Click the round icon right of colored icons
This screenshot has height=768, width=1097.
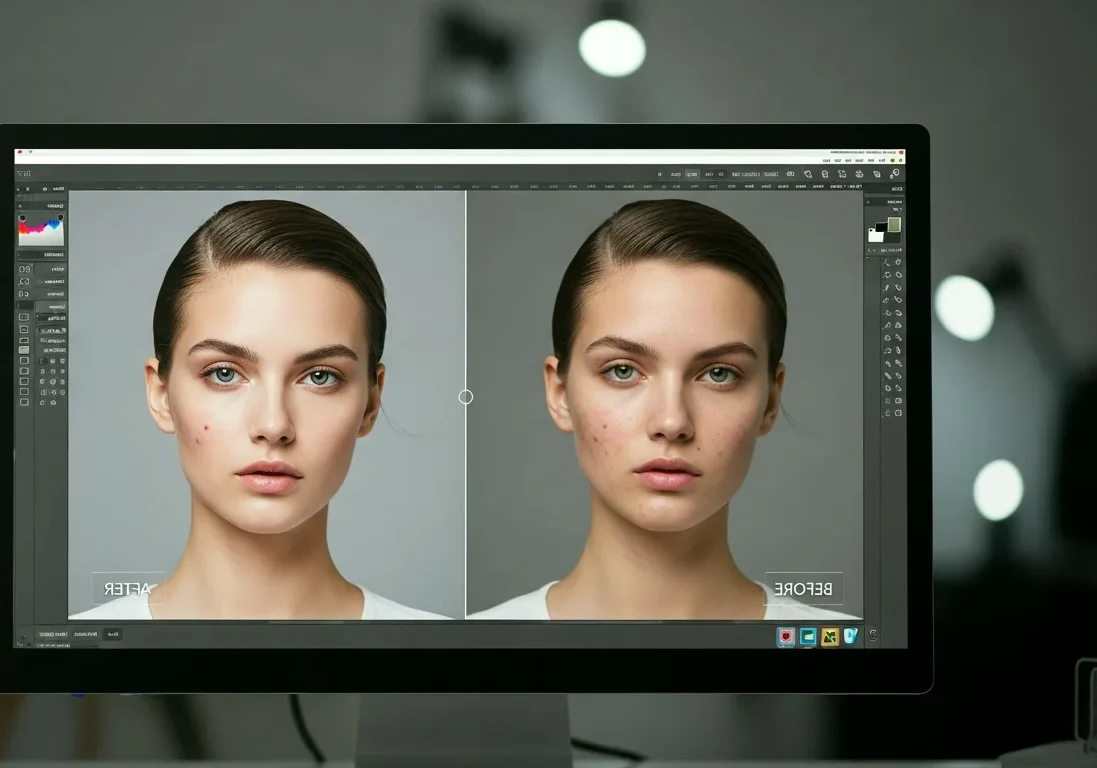point(873,634)
